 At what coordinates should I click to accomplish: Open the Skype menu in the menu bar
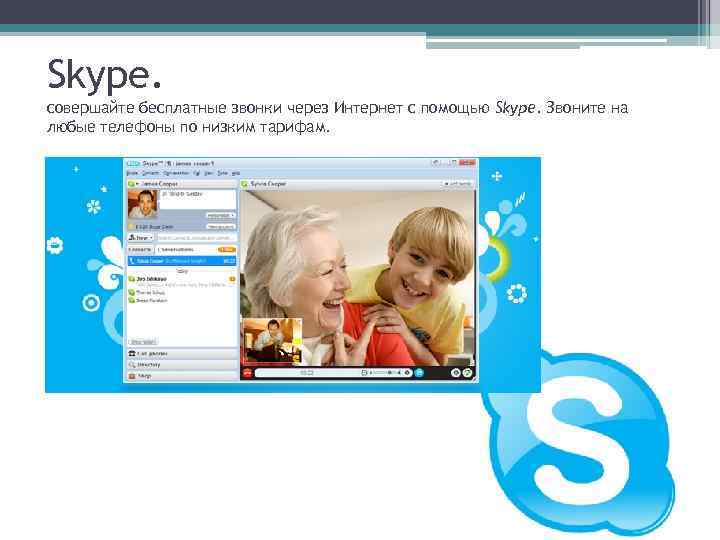(x=132, y=173)
